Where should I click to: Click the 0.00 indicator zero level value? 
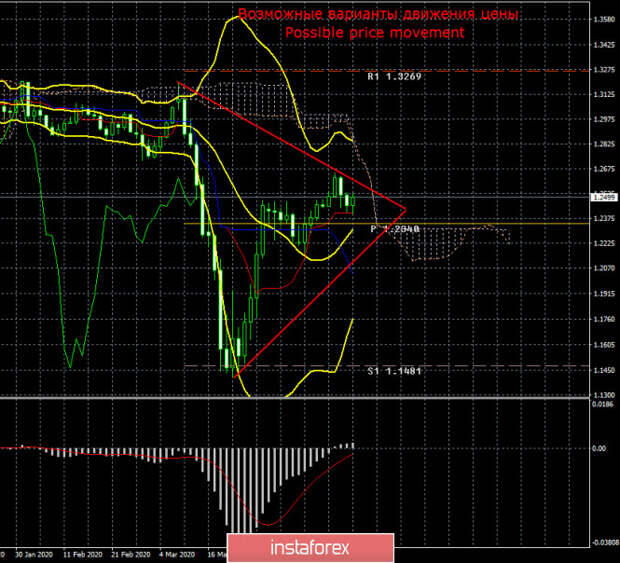[599, 448]
